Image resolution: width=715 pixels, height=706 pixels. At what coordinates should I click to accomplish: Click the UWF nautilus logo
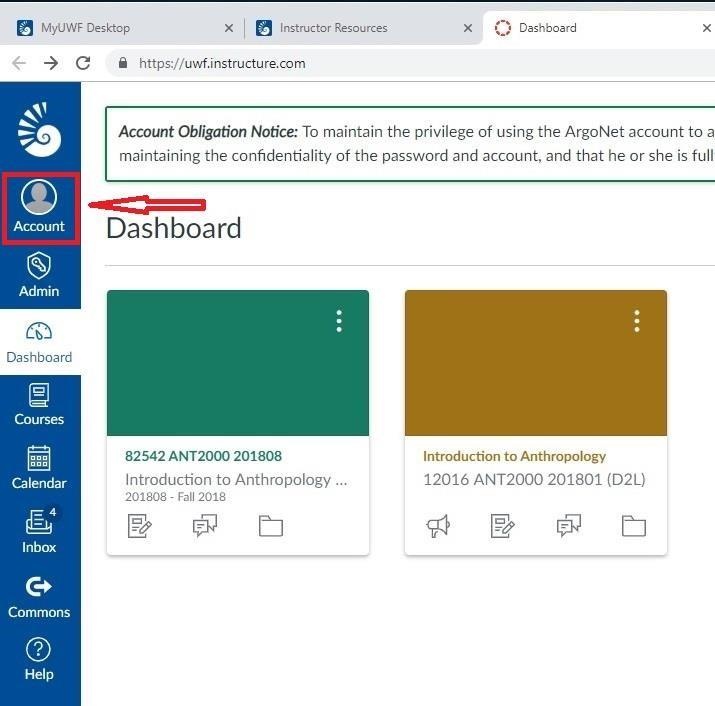pyautogui.click(x=39, y=130)
